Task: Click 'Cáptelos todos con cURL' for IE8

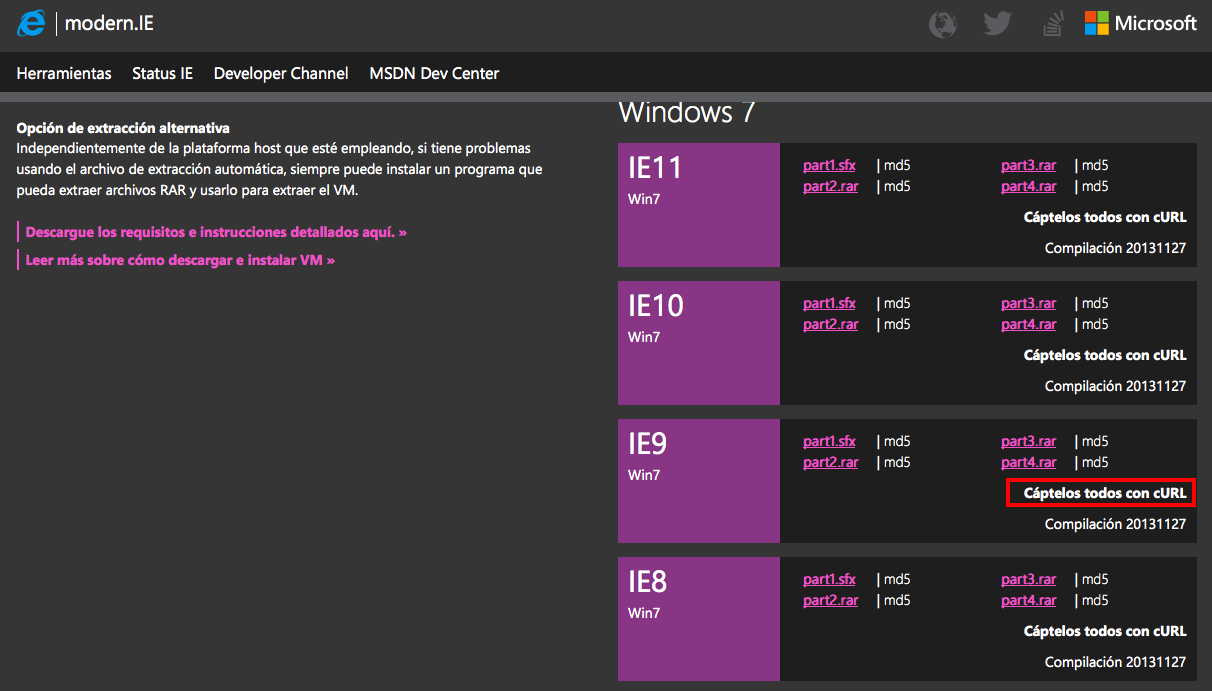Action: click(1105, 631)
